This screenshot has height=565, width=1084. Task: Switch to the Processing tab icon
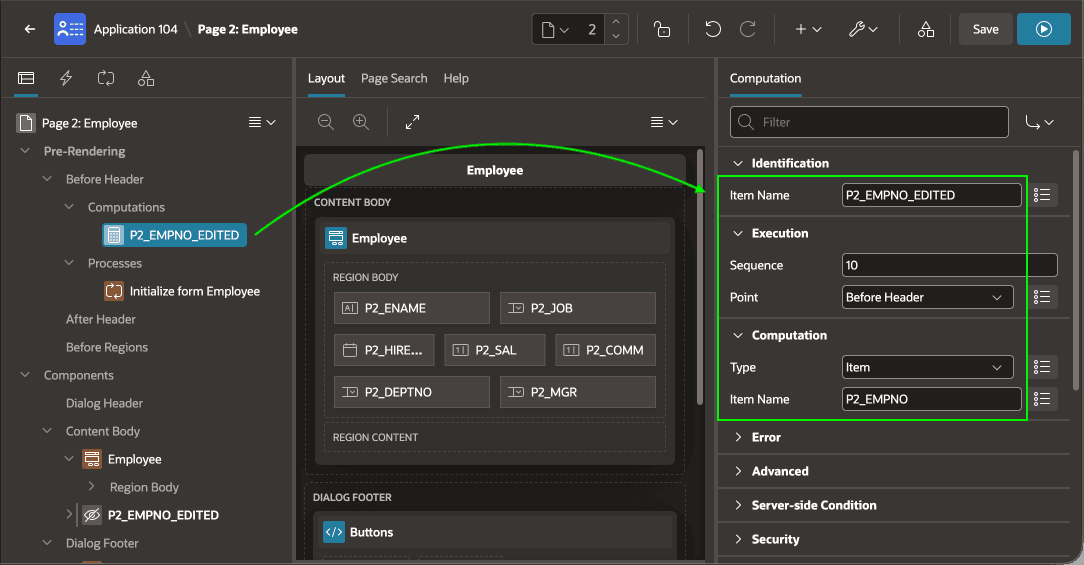106,78
